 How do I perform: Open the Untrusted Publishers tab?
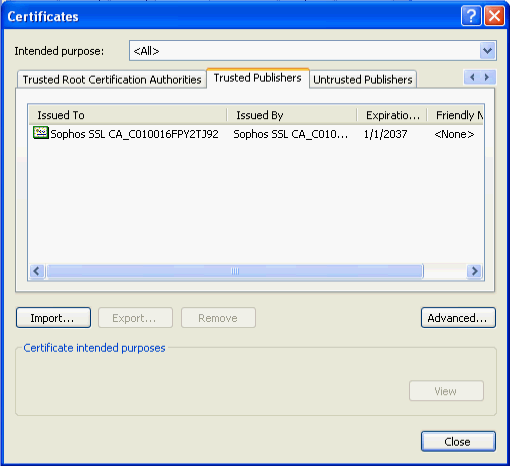363,80
